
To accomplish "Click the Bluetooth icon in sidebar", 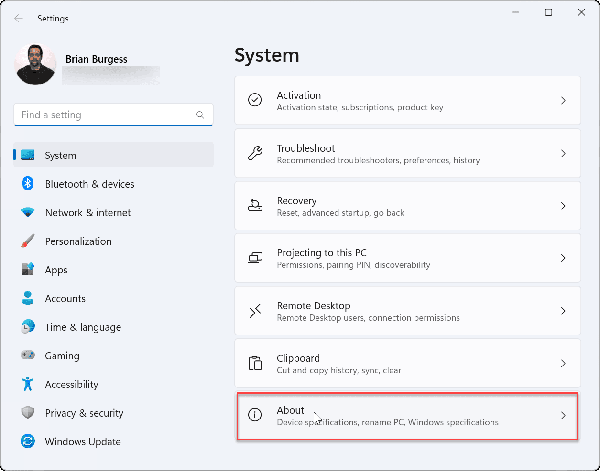I will (x=28, y=184).
